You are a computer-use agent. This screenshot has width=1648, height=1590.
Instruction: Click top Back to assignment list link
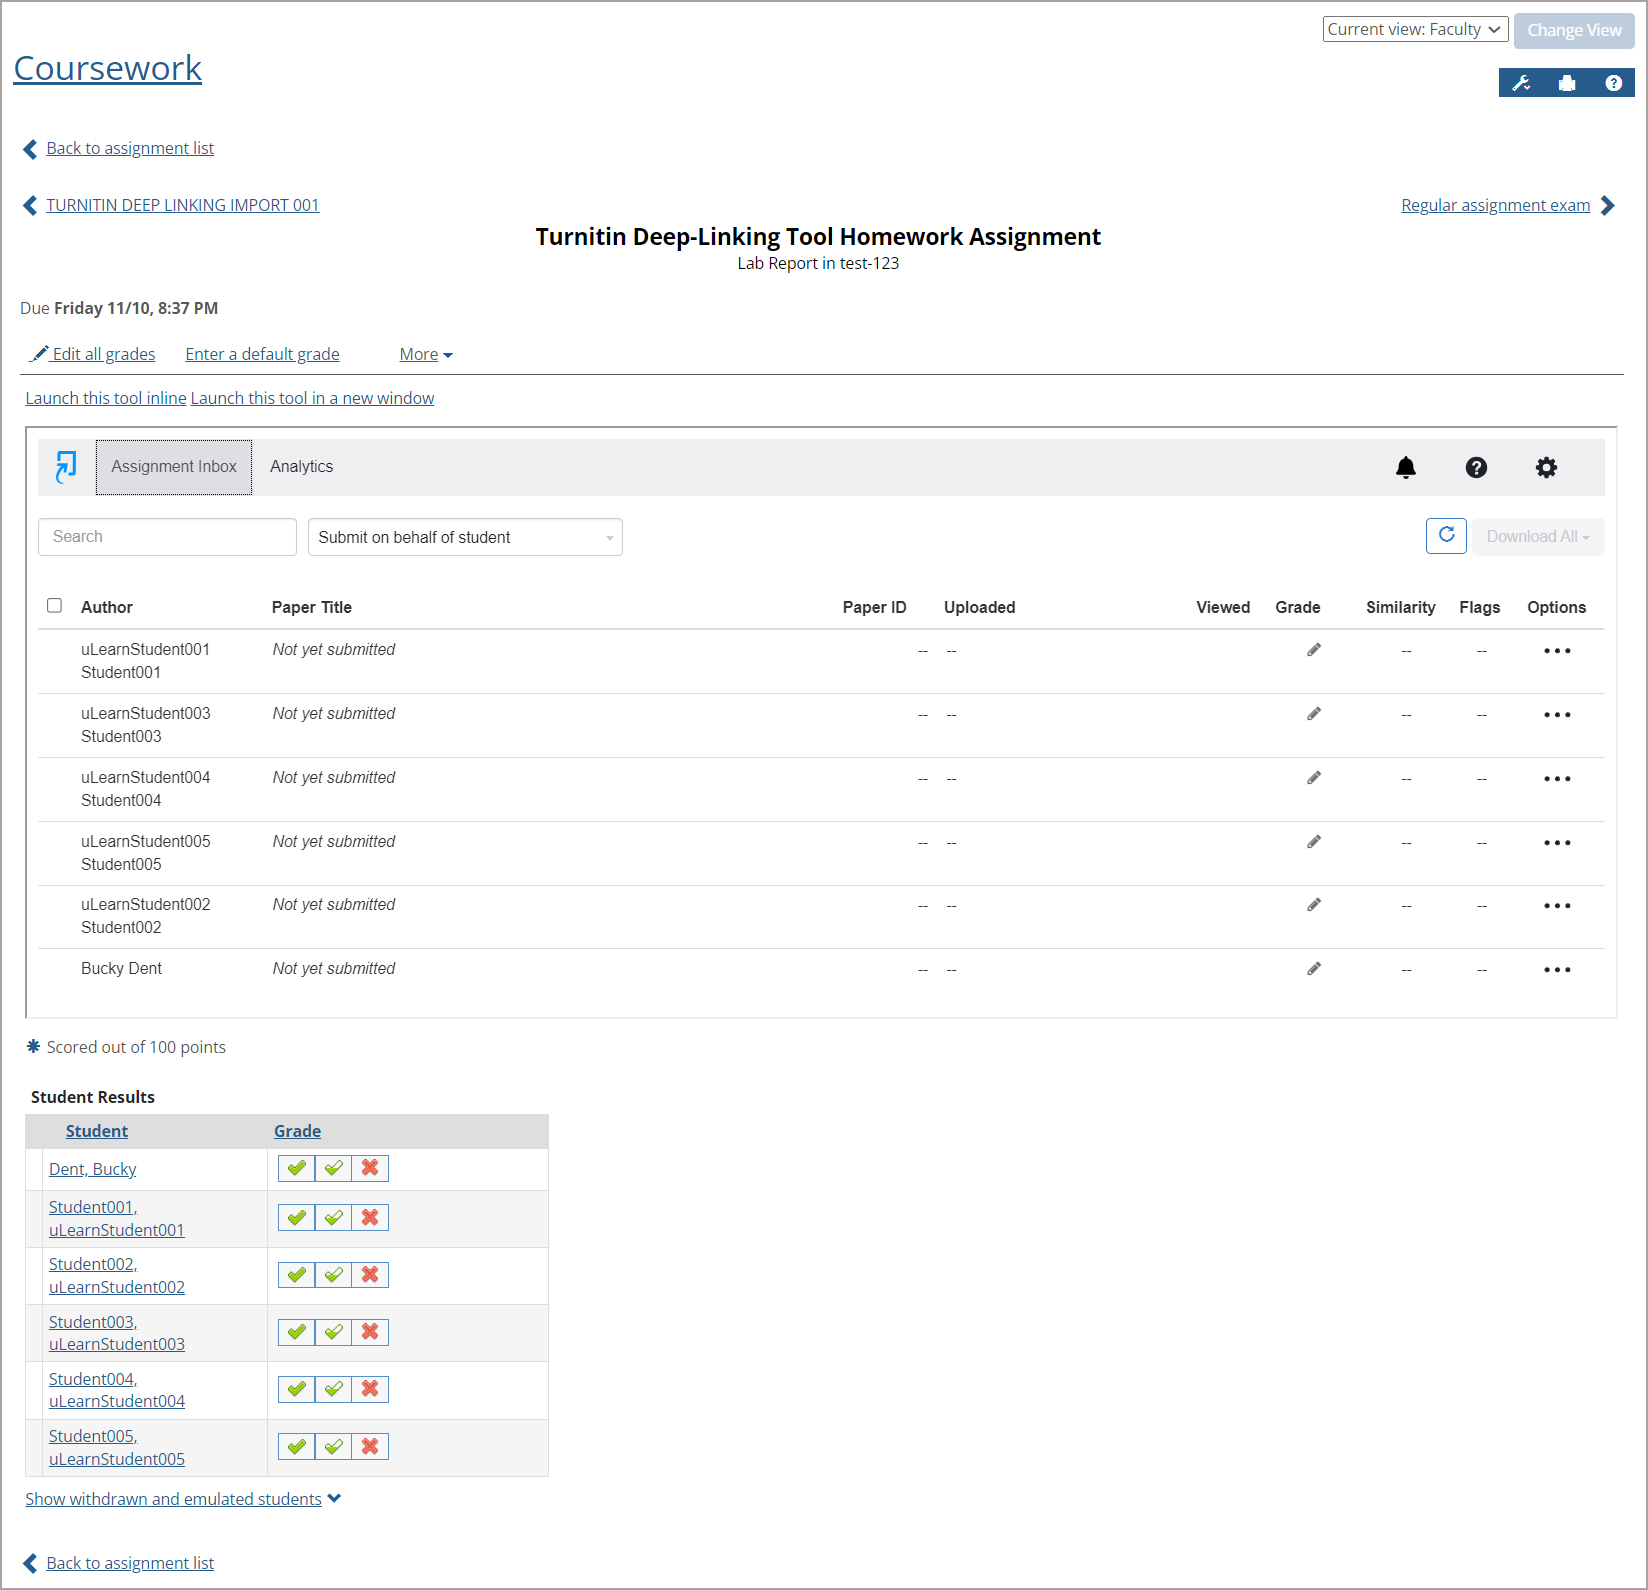(x=130, y=148)
